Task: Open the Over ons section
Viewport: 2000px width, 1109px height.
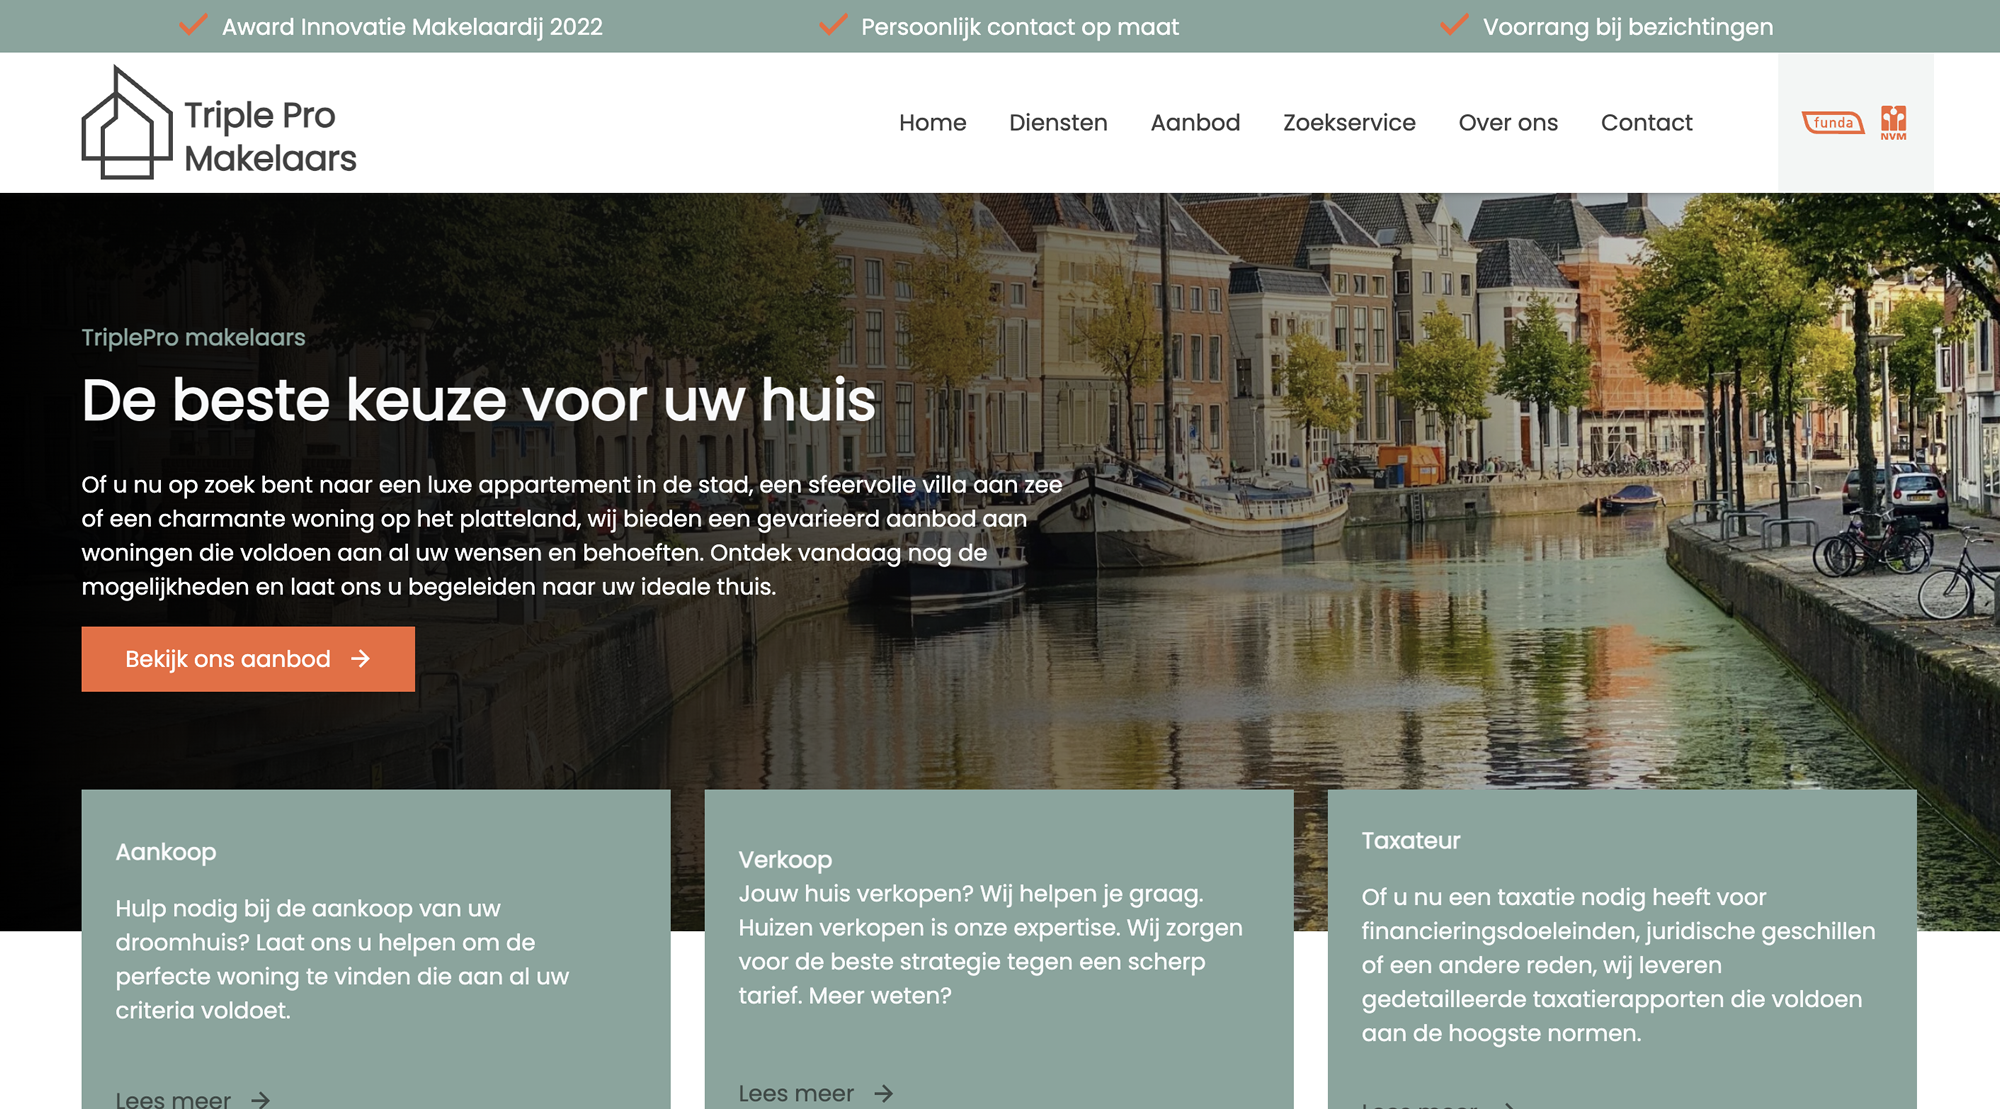Action: (1508, 122)
